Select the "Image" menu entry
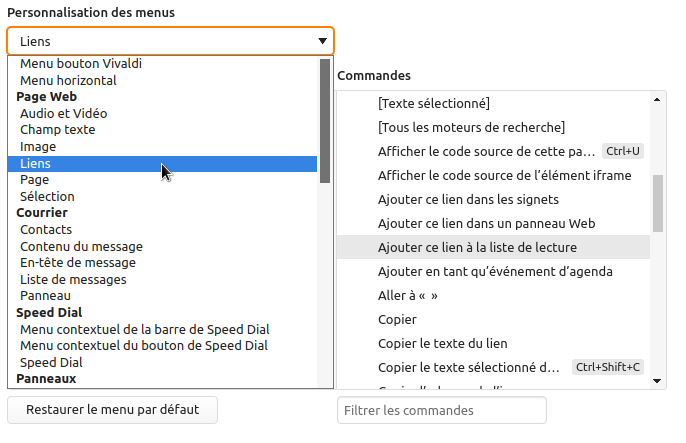 [x=38, y=146]
